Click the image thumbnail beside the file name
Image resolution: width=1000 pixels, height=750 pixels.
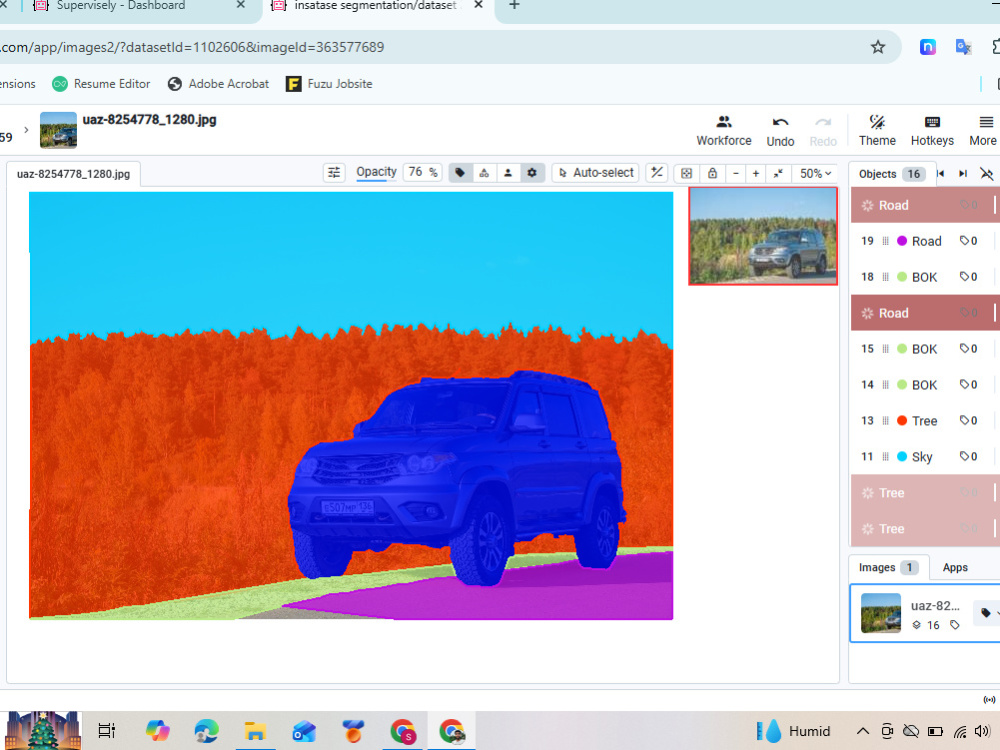click(58, 130)
